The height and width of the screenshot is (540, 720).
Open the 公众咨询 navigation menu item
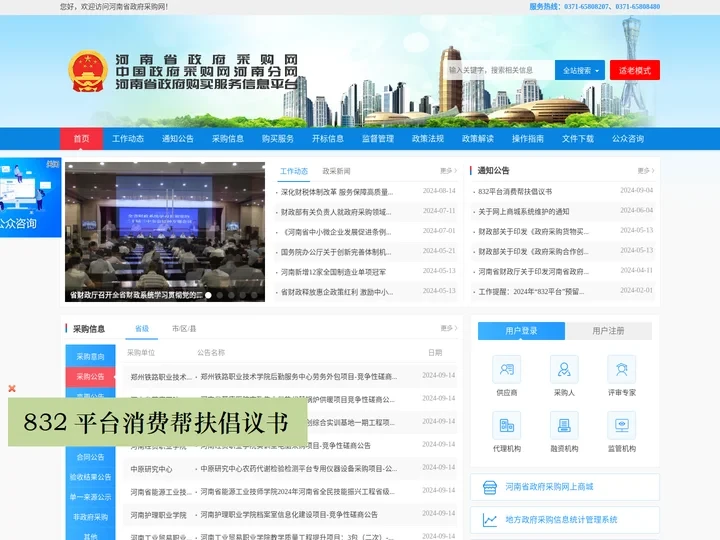coord(628,139)
